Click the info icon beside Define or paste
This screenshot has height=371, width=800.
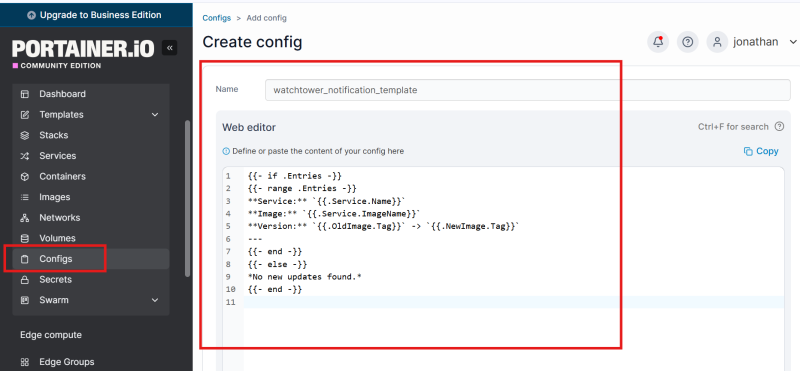tap(226, 152)
